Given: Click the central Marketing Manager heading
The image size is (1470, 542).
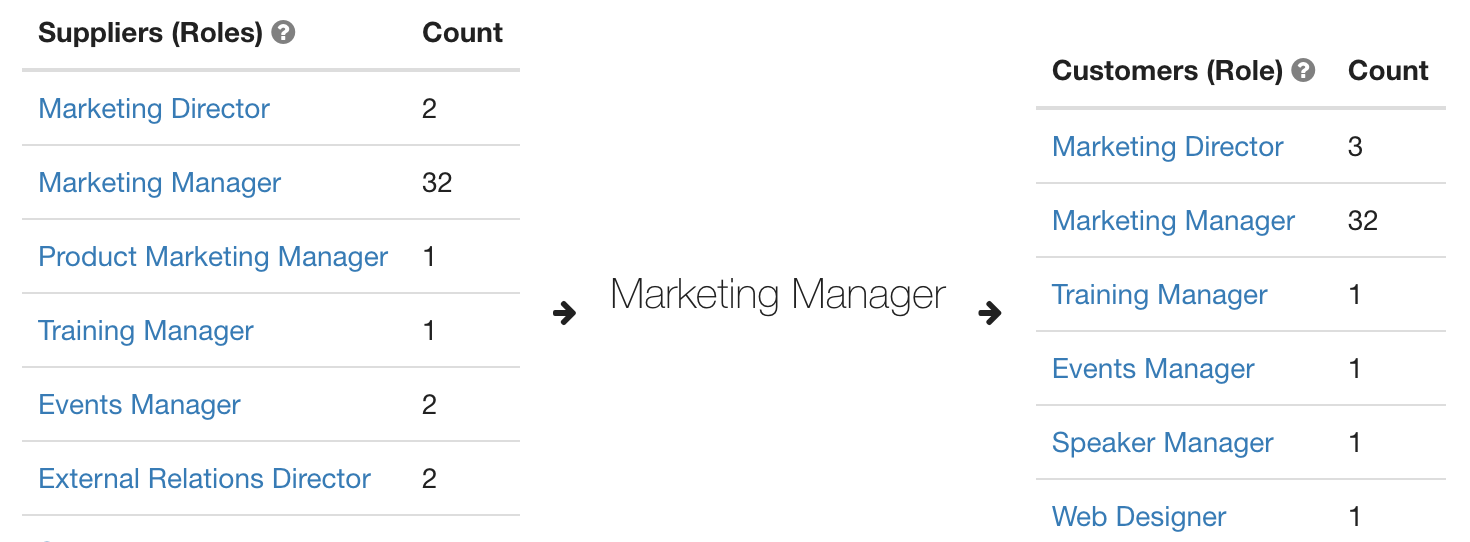Looking at the screenshot, I should tap(778, 295).
